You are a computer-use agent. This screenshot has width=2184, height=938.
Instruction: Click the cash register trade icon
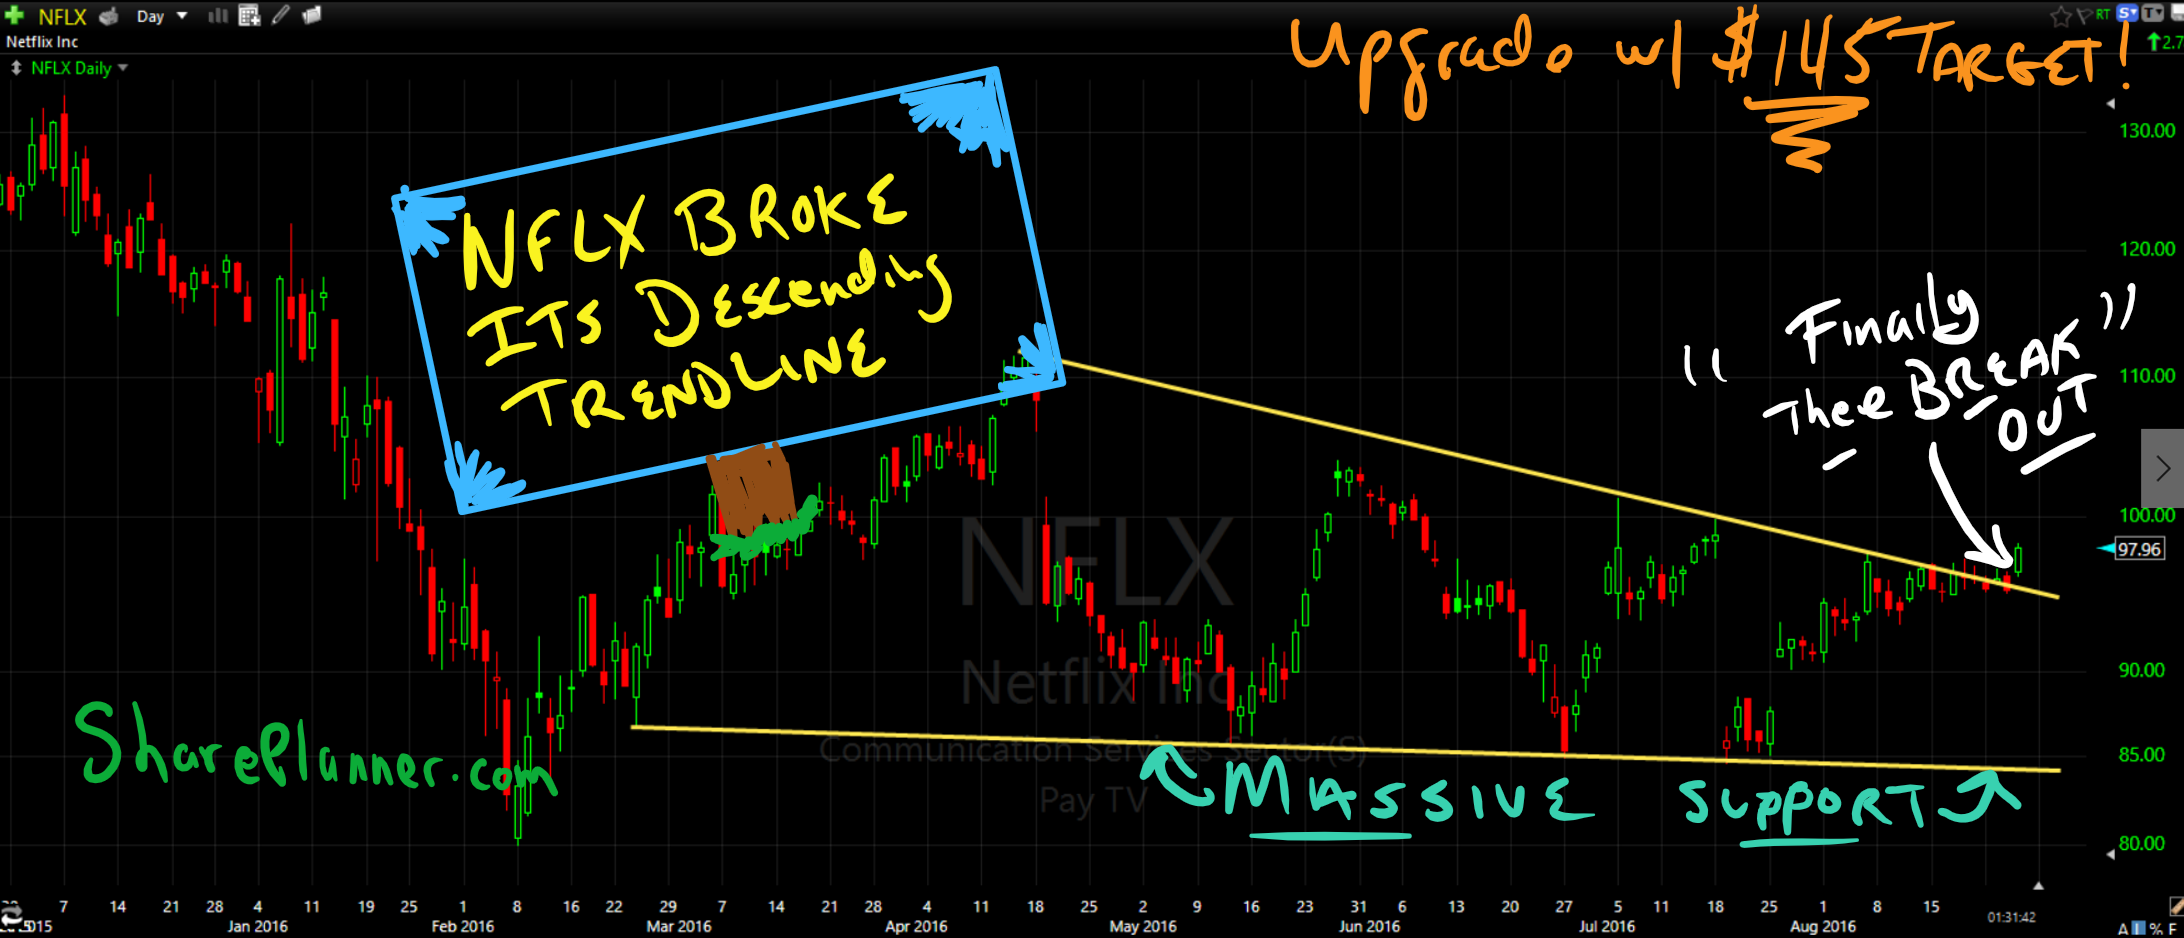[109, 16]
